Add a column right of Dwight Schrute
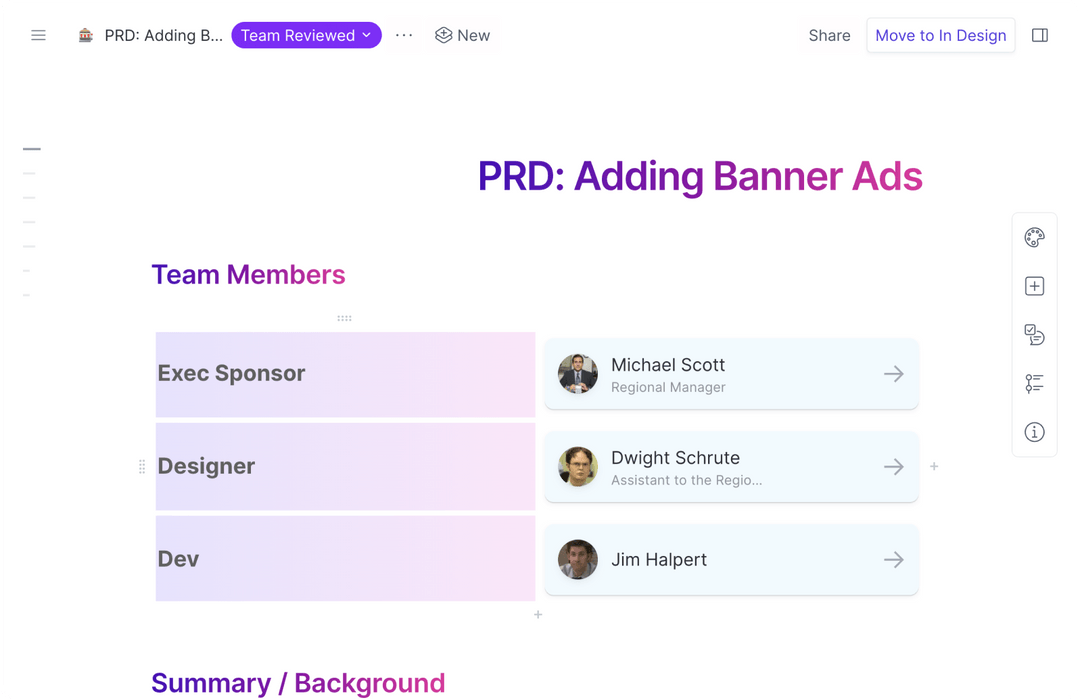1080x699 pixels. [x=934, y=467]
